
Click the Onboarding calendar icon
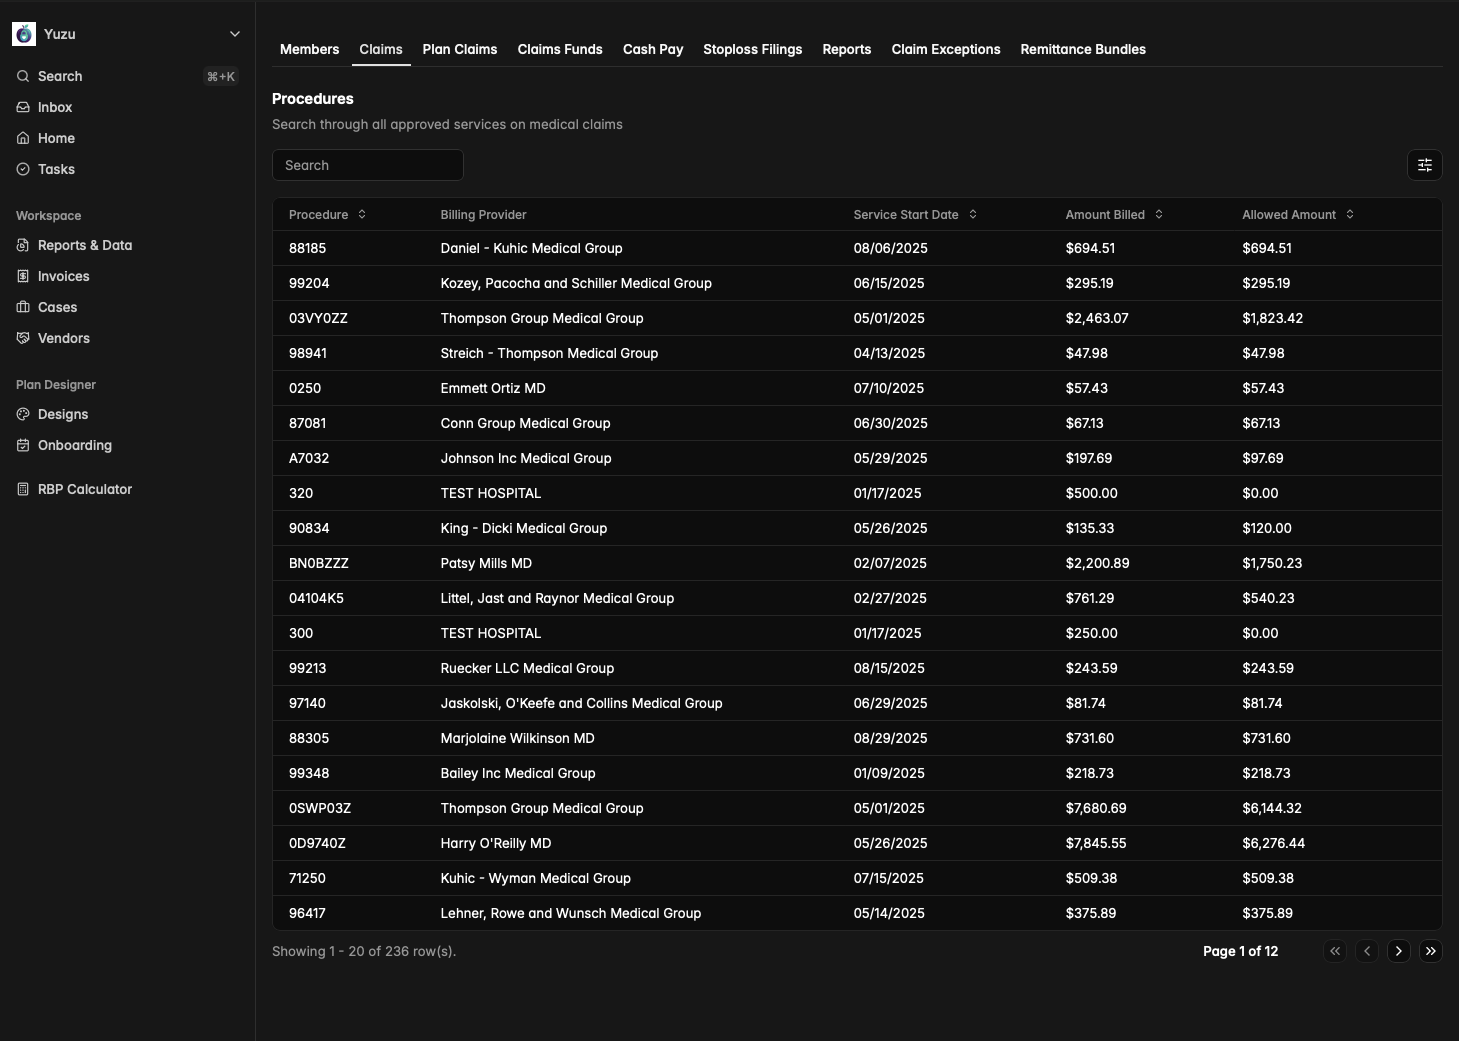click(x=23, y=445)
